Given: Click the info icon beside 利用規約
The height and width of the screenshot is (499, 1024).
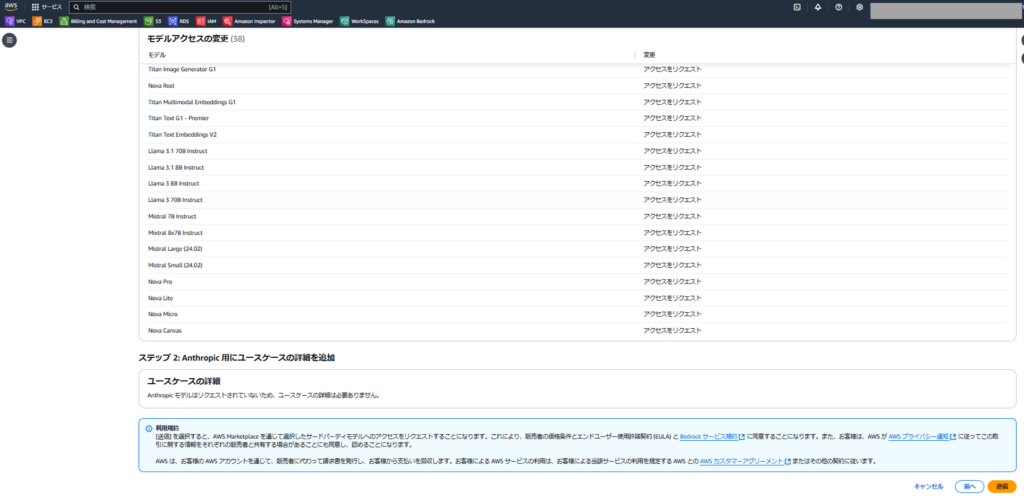Looking at the screenshot, I should coord(148,428).
